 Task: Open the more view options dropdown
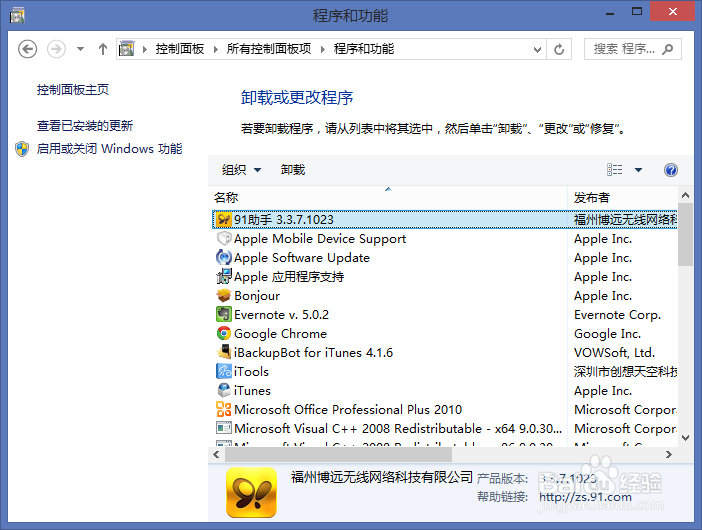click(638, 170)
